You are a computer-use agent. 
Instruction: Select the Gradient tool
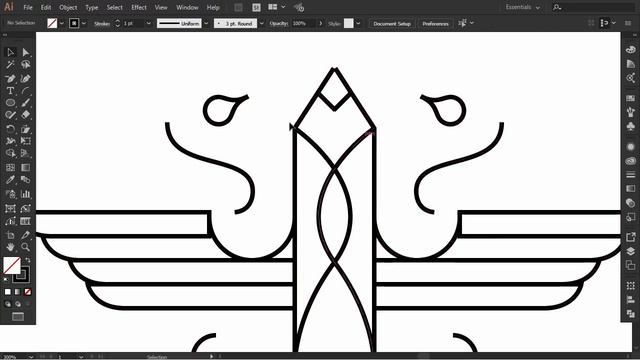tap(25, 167)
